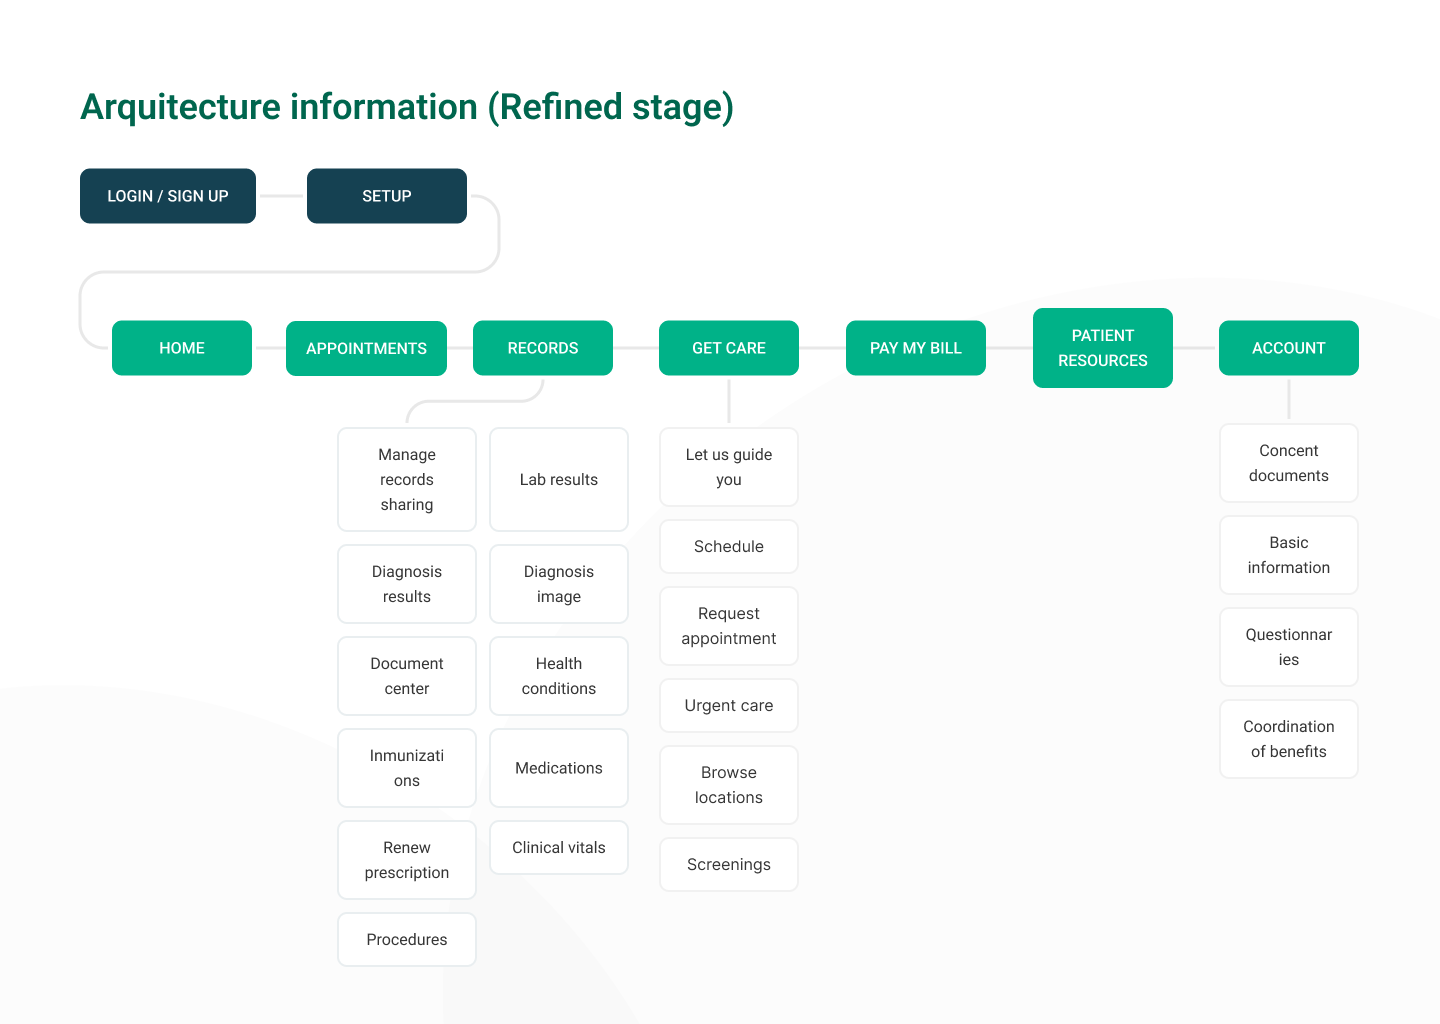Select the PATIENT RESOURCES box
Screen dimensions: 1440x1024
[x=1103, y=348]
